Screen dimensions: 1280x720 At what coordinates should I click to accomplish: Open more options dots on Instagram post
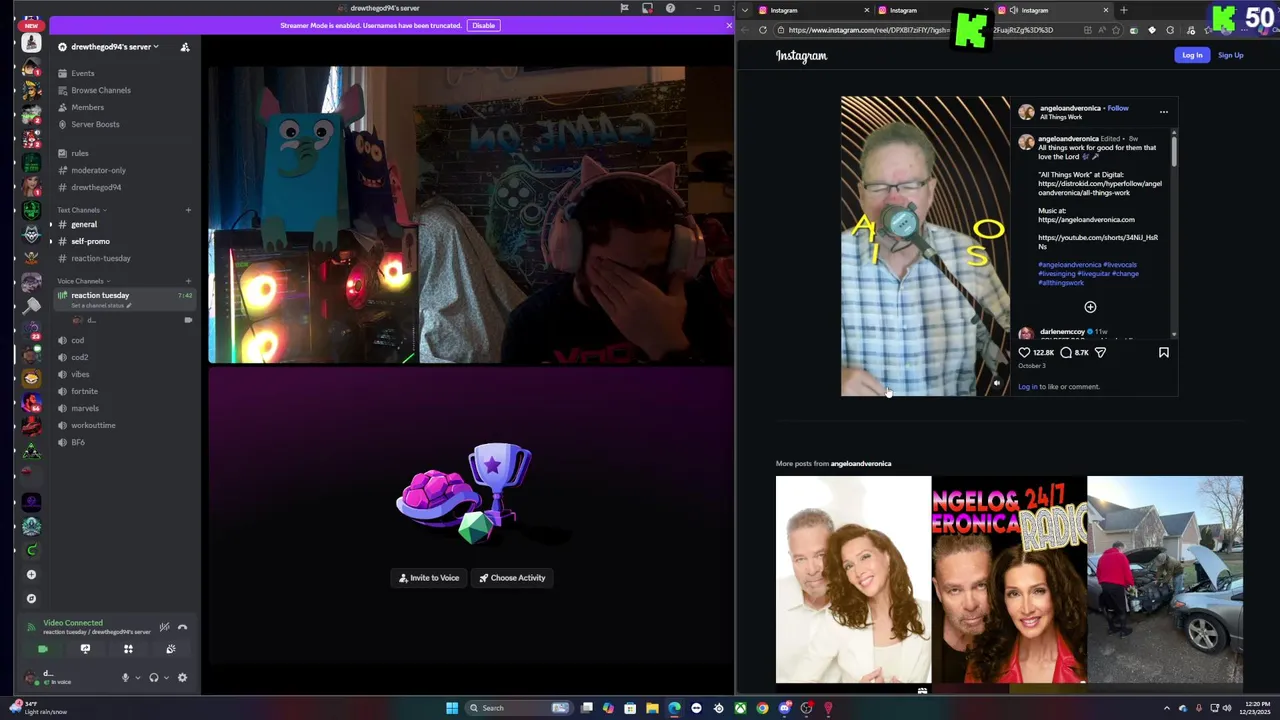[1163, 112]
